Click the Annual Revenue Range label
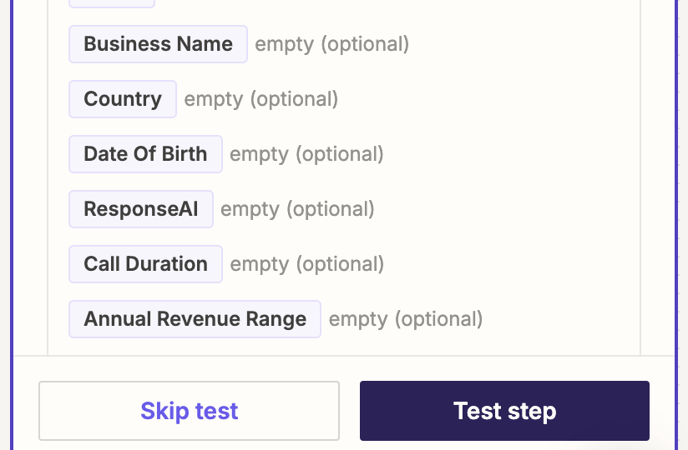This screenshot has width=688, height=450. 195,319
